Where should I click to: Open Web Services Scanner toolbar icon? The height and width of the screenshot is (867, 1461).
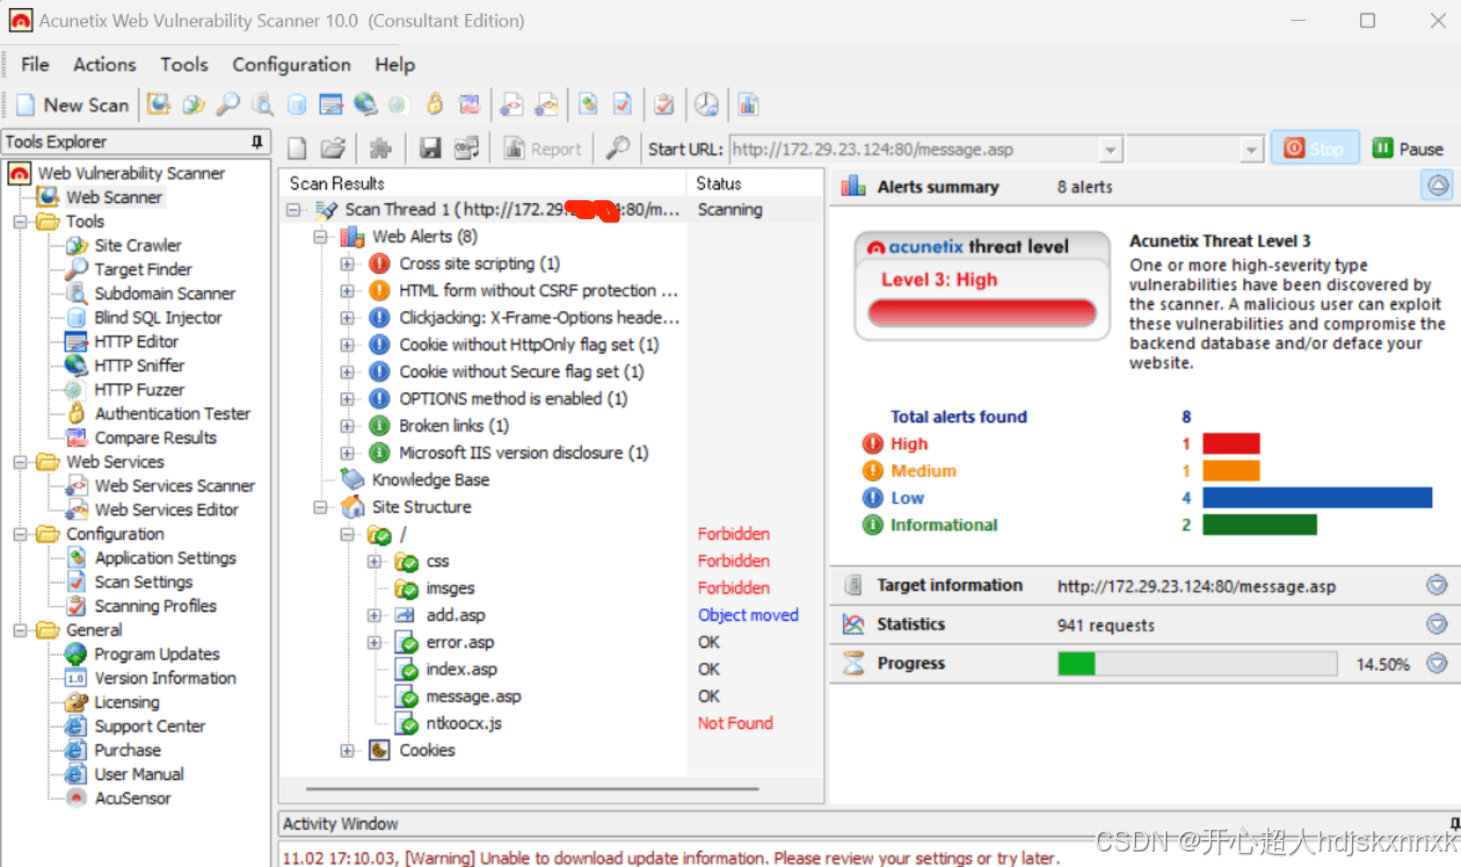pyautogui.click(x=512, y=104)
